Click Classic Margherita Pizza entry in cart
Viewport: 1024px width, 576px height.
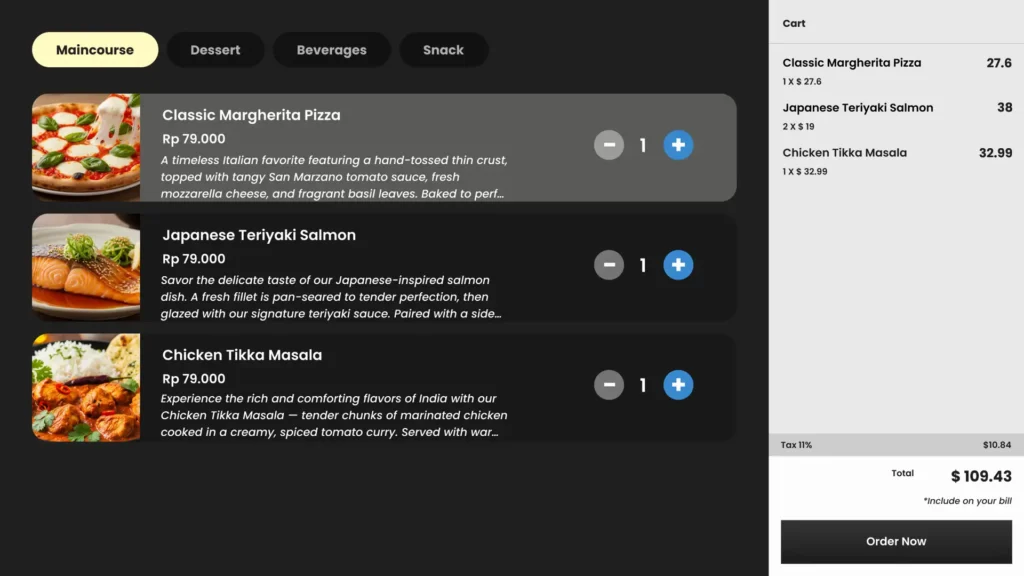click(x=852, y=63)
